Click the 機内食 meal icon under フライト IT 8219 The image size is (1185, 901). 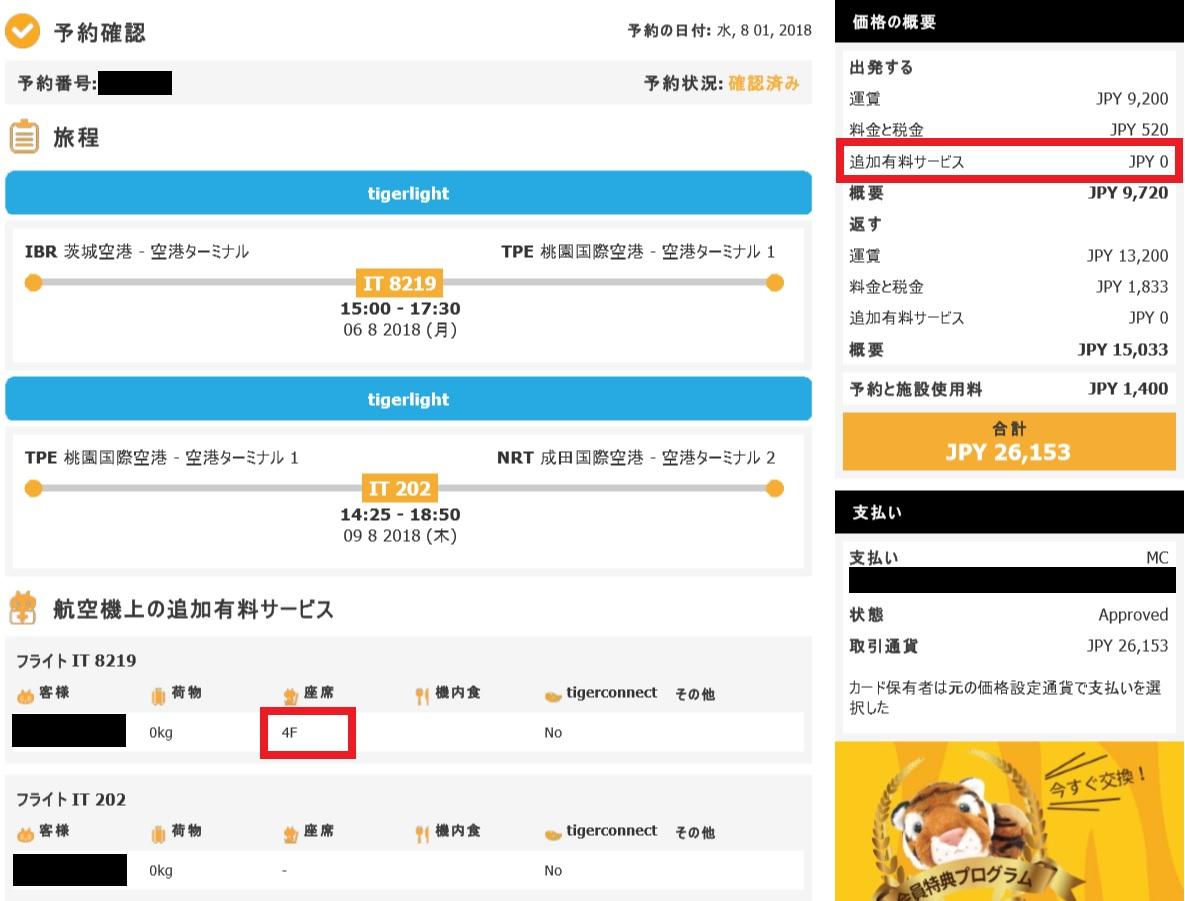pyautogui.click(x=422, y=694)
